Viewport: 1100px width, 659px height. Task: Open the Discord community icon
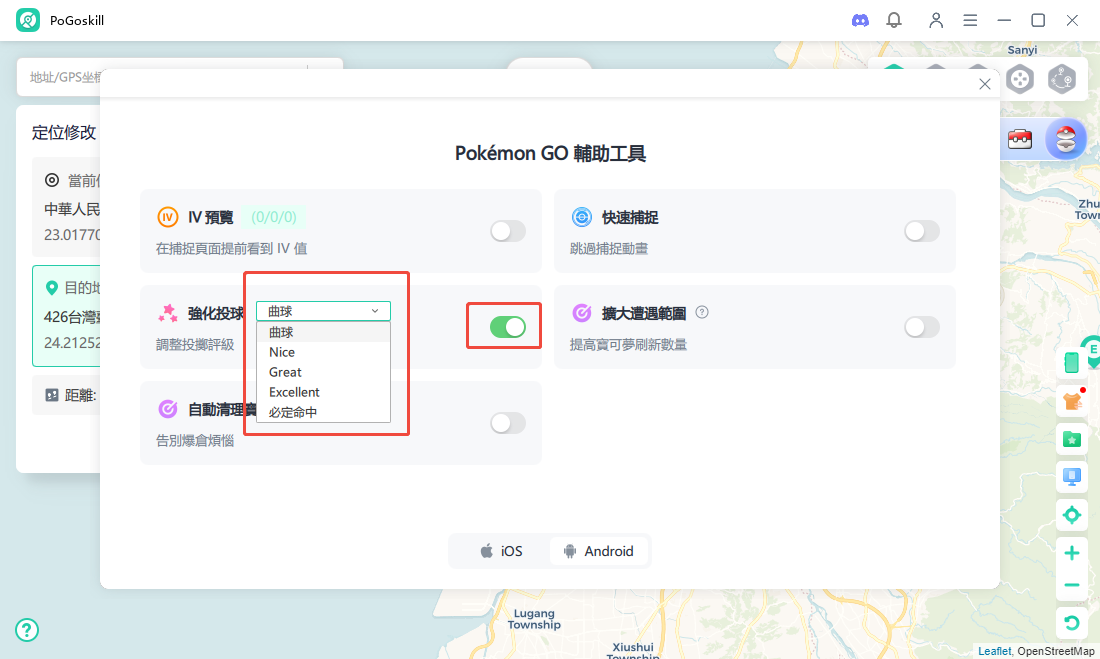860,20
